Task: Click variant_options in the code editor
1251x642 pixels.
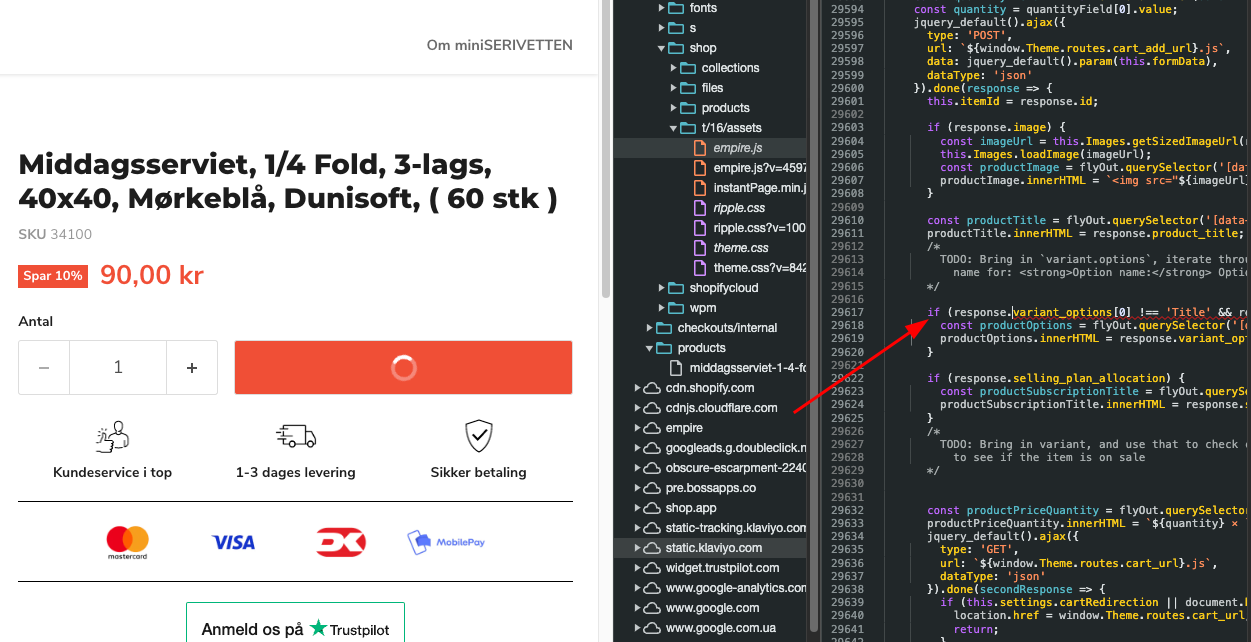Action: (1063, 312)
